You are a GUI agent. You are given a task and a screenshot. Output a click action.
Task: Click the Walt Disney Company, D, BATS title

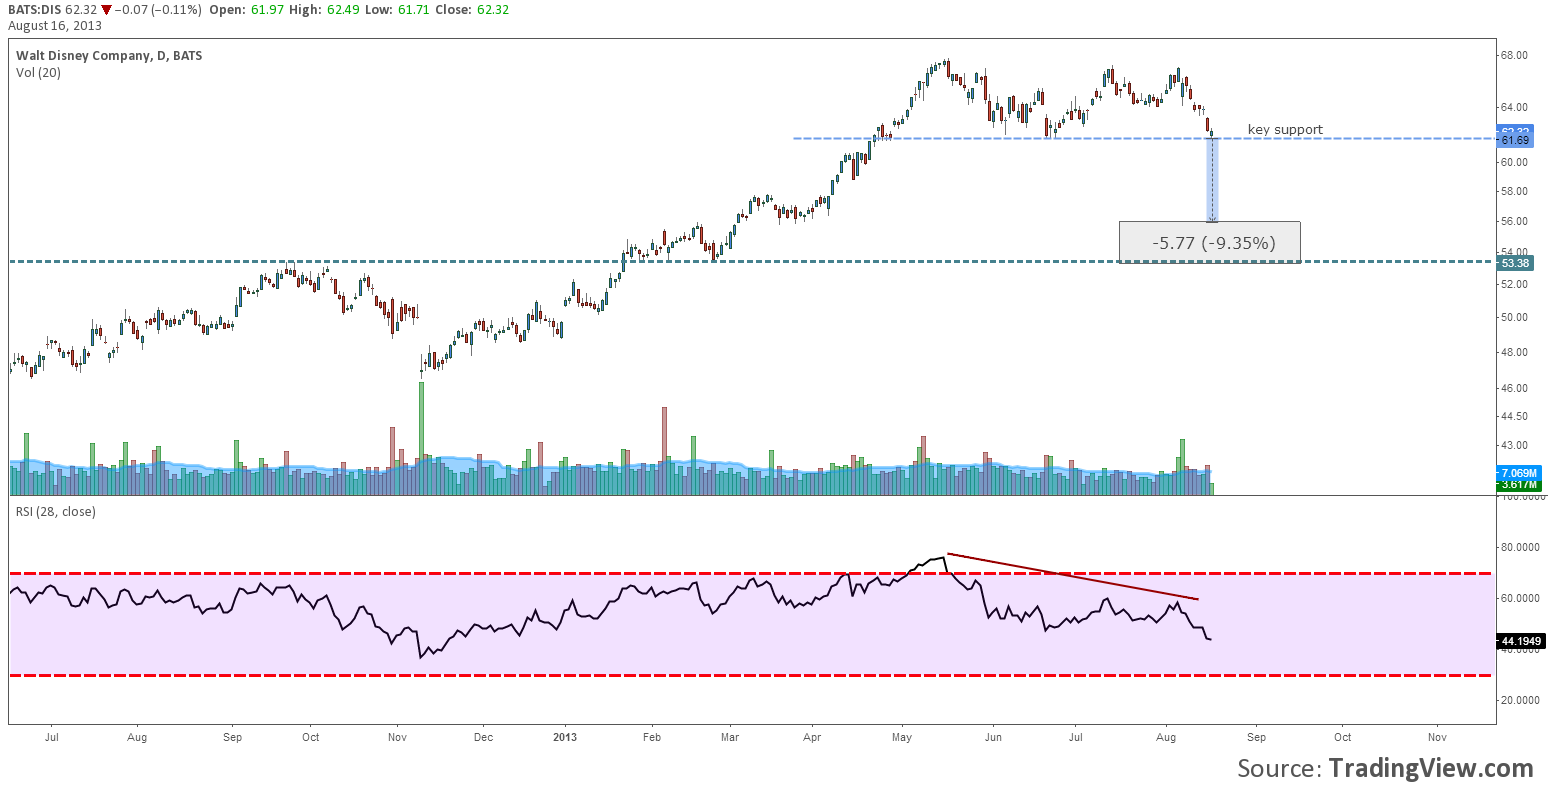109,56
